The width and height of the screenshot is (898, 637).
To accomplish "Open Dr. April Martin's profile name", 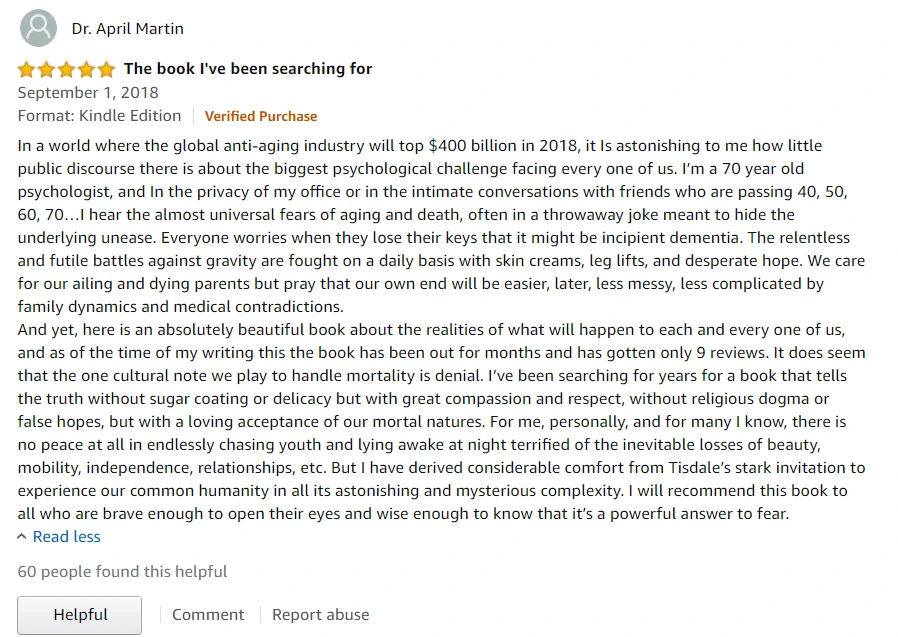I will [127, 28].
